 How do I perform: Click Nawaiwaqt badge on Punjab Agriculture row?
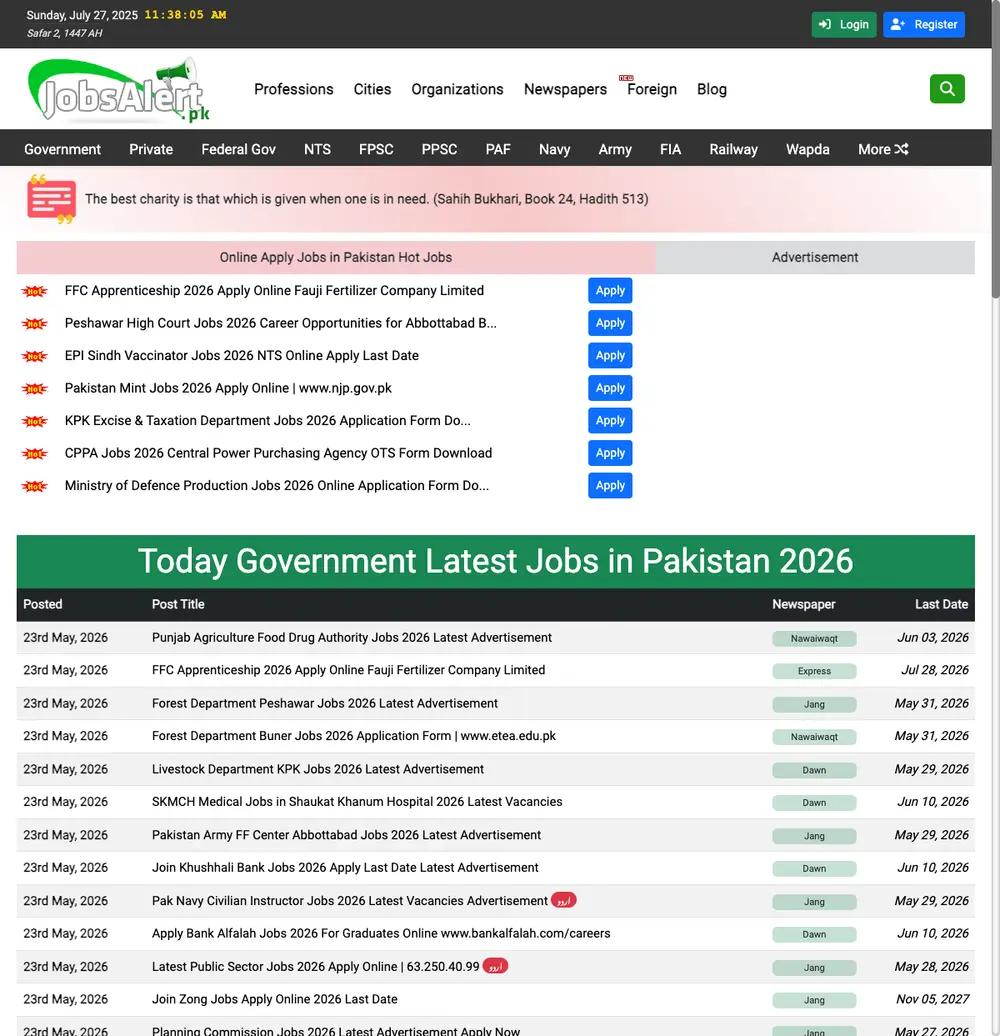pos(814,638)
